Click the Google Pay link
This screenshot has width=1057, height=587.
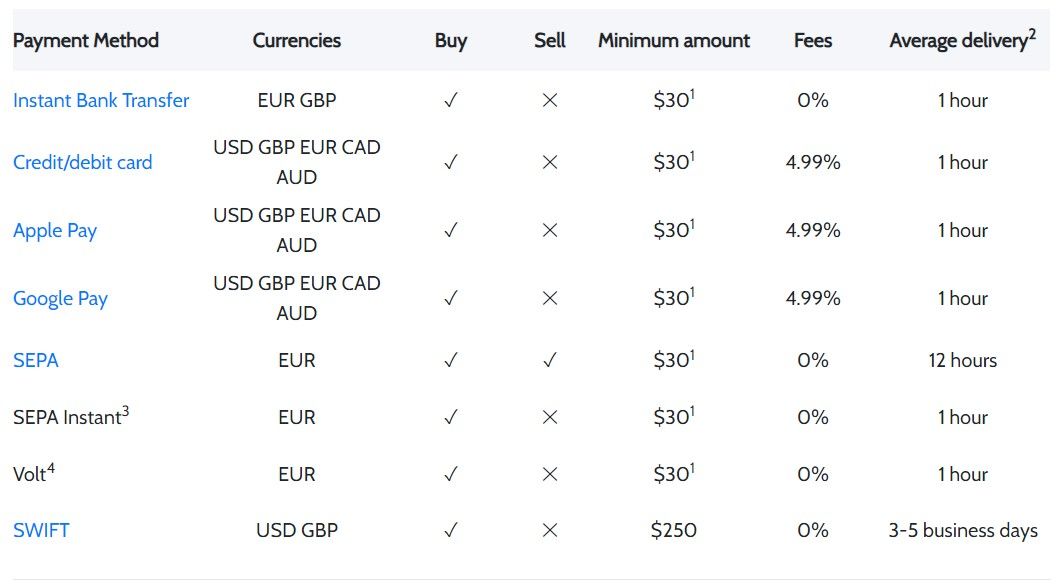60,298
